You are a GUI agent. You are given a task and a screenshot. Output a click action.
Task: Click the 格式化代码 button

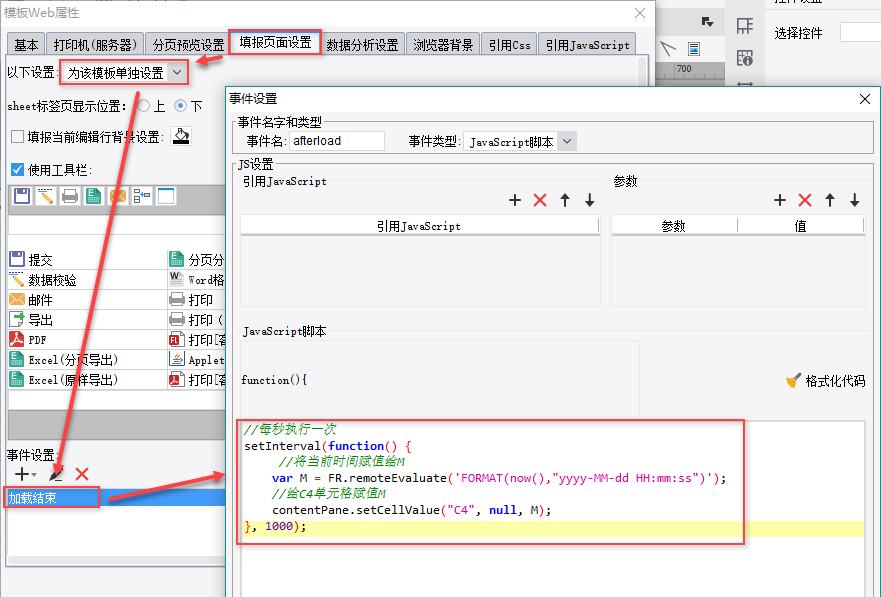click(825, 381)
